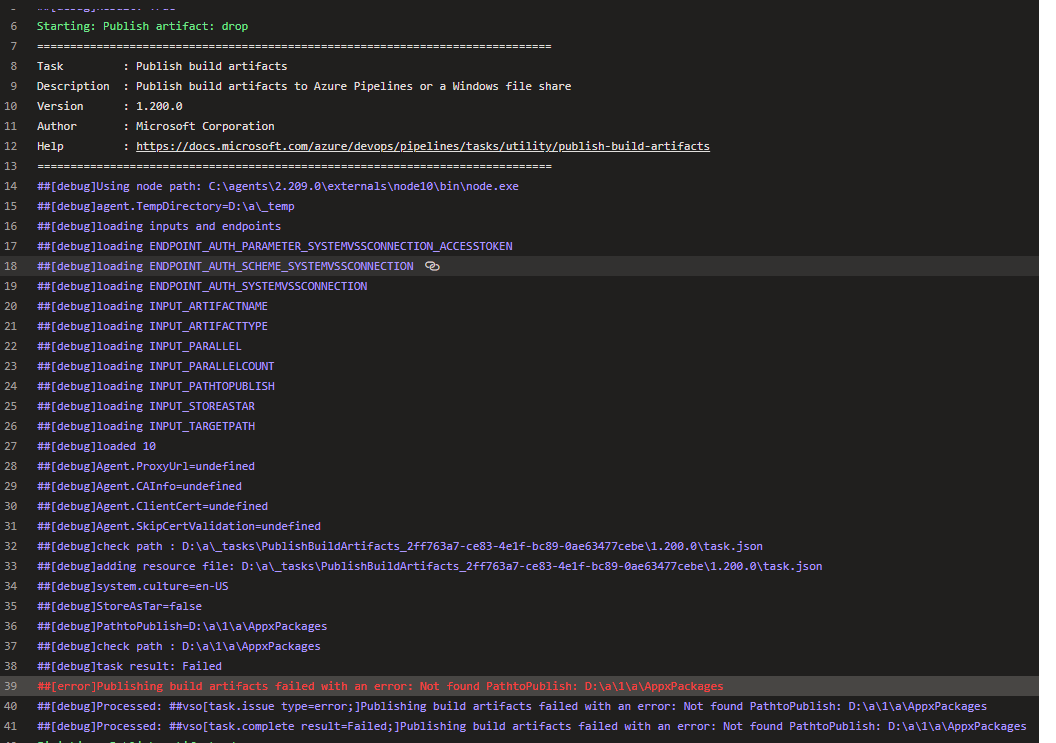The width and height of the screenshot is (1056, 743).
Task: Click 'Author : Microsoft Corporation' line
Action: (156, 126)
